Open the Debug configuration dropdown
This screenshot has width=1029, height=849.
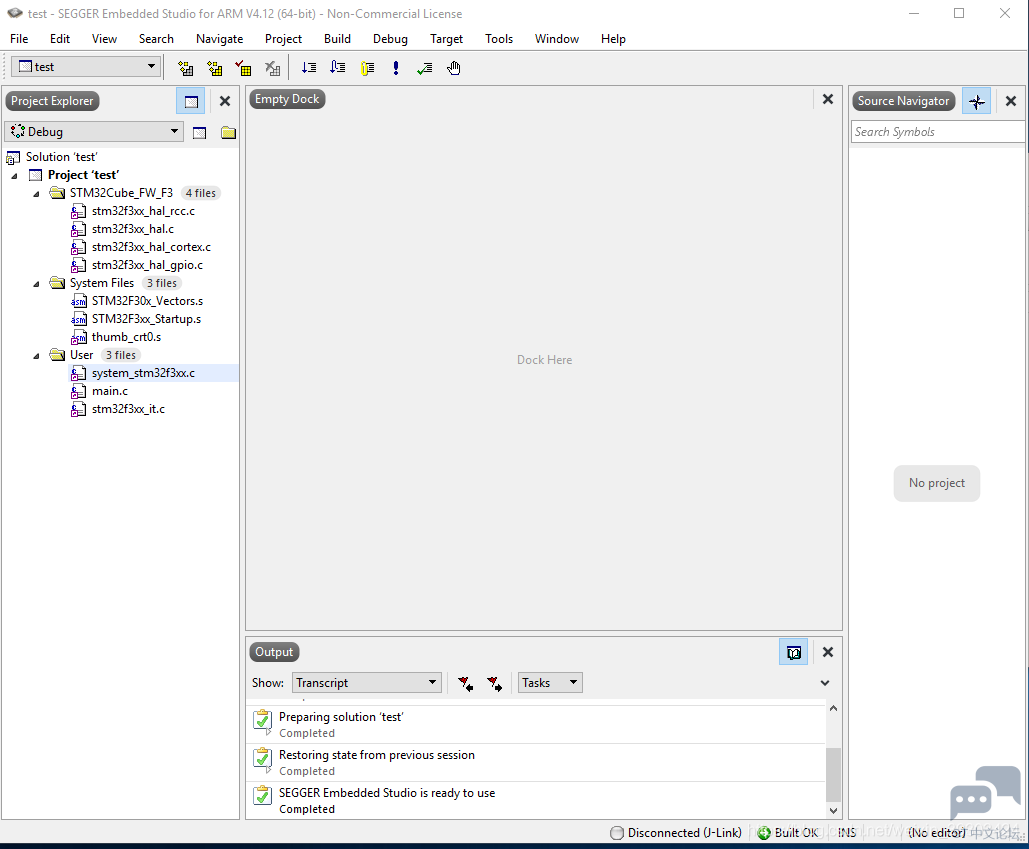coord(94,131)
